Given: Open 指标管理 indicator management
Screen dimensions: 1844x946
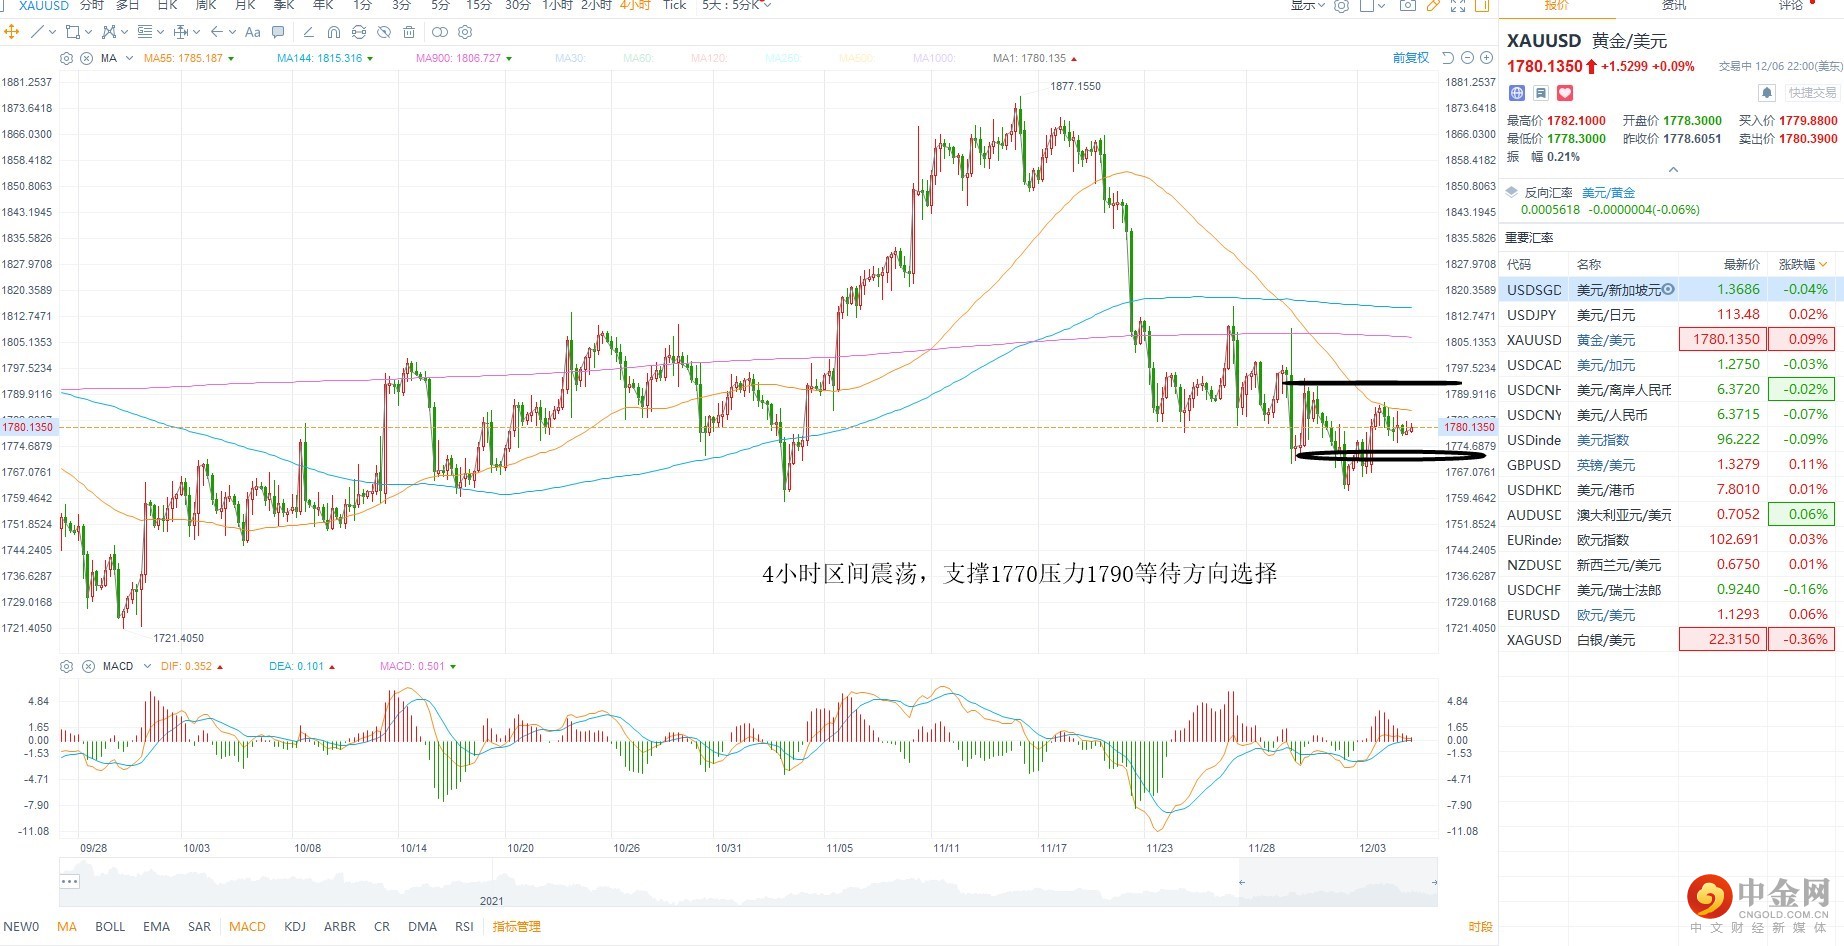Looking at the screenshot, I should pos(517,927).
